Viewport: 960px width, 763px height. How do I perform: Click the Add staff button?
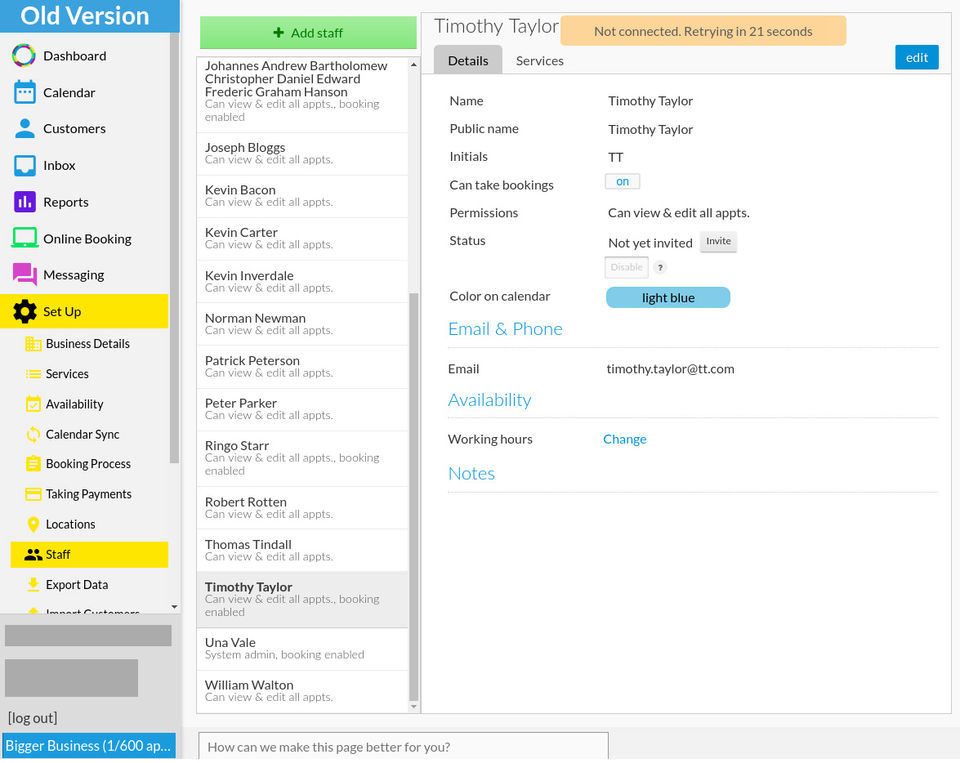pyautogui.click(x=308, y=32)
